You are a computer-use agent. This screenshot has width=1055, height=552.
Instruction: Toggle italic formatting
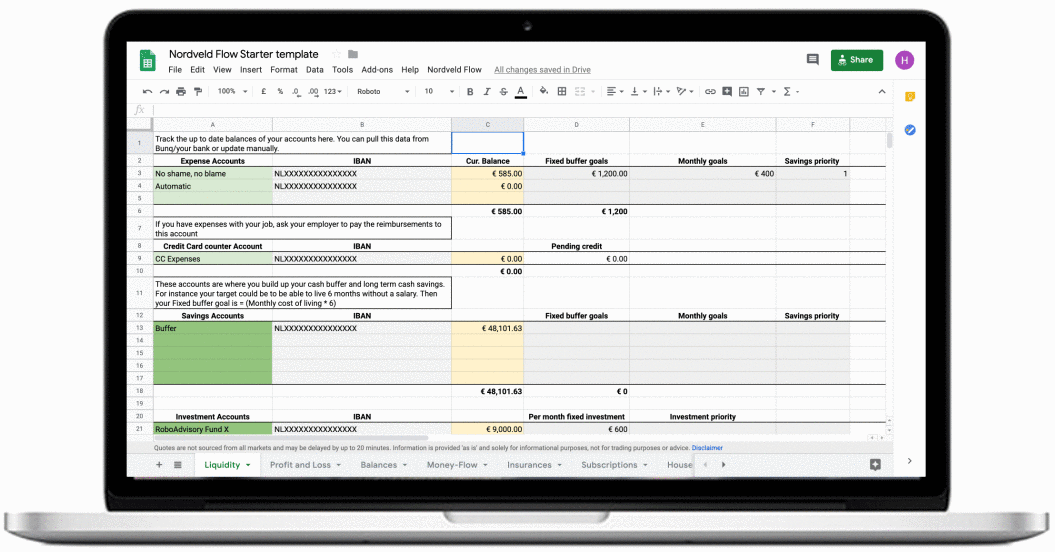[486, 92]
